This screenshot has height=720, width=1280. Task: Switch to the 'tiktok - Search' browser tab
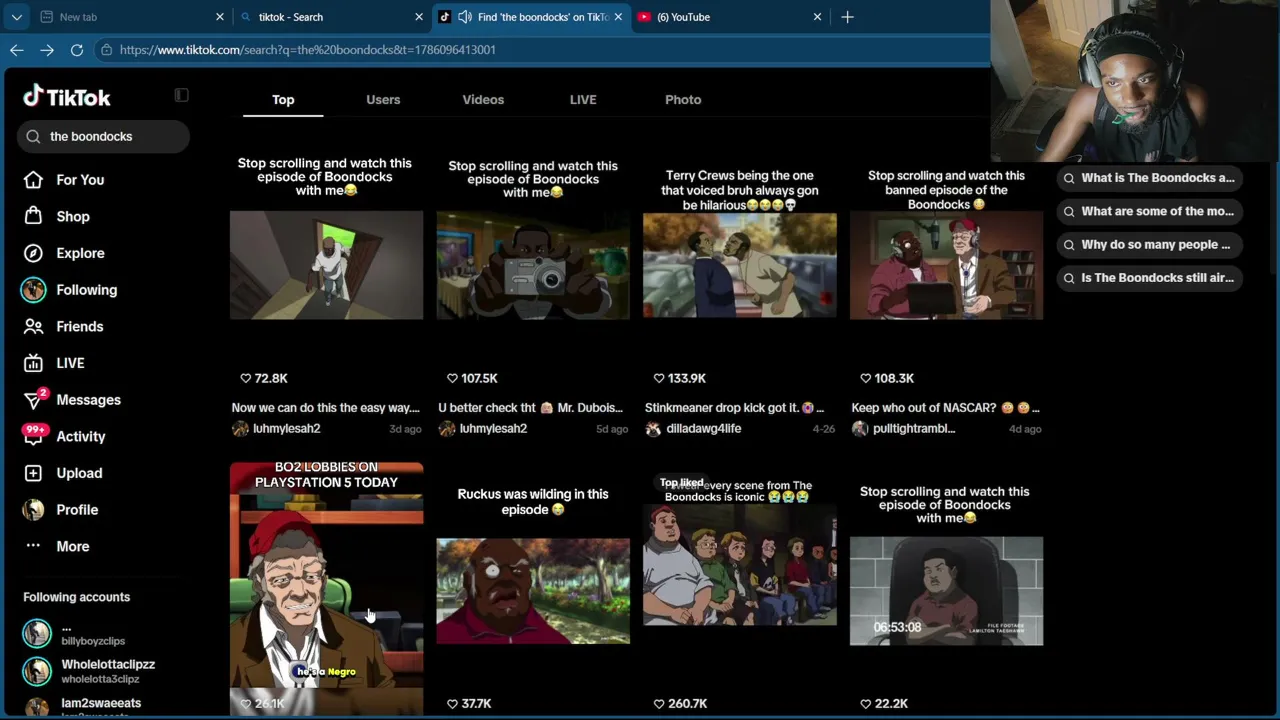(330, 17)
